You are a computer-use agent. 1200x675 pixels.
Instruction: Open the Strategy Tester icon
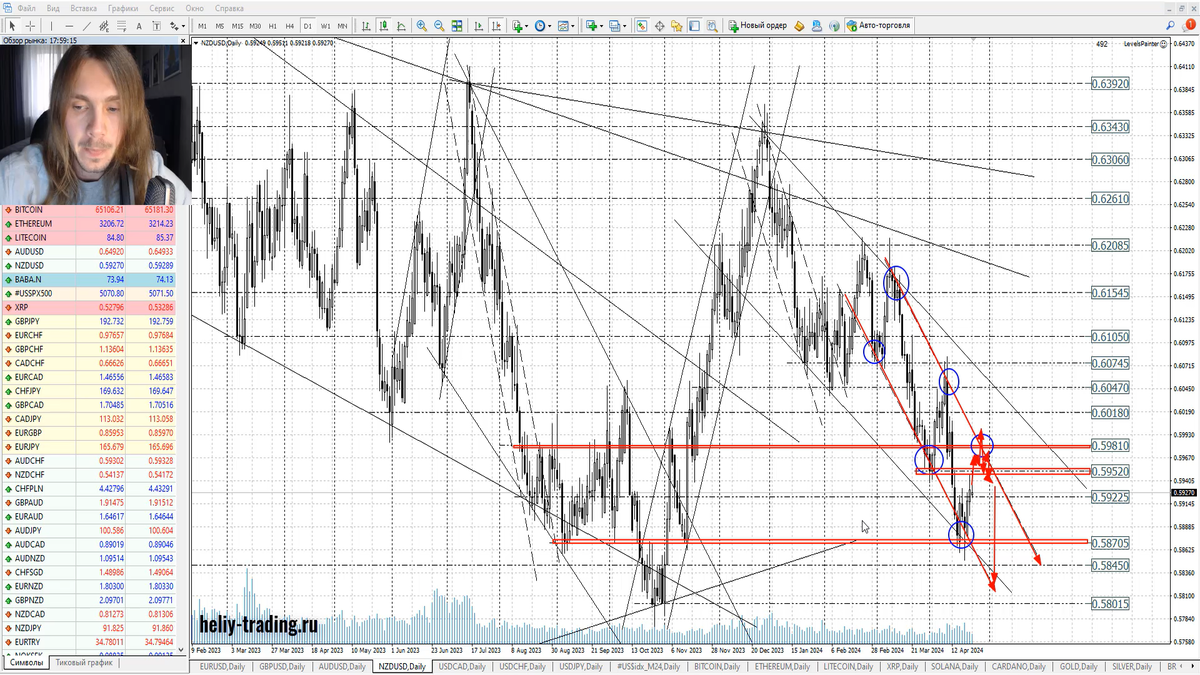click(x=712, y=25)
